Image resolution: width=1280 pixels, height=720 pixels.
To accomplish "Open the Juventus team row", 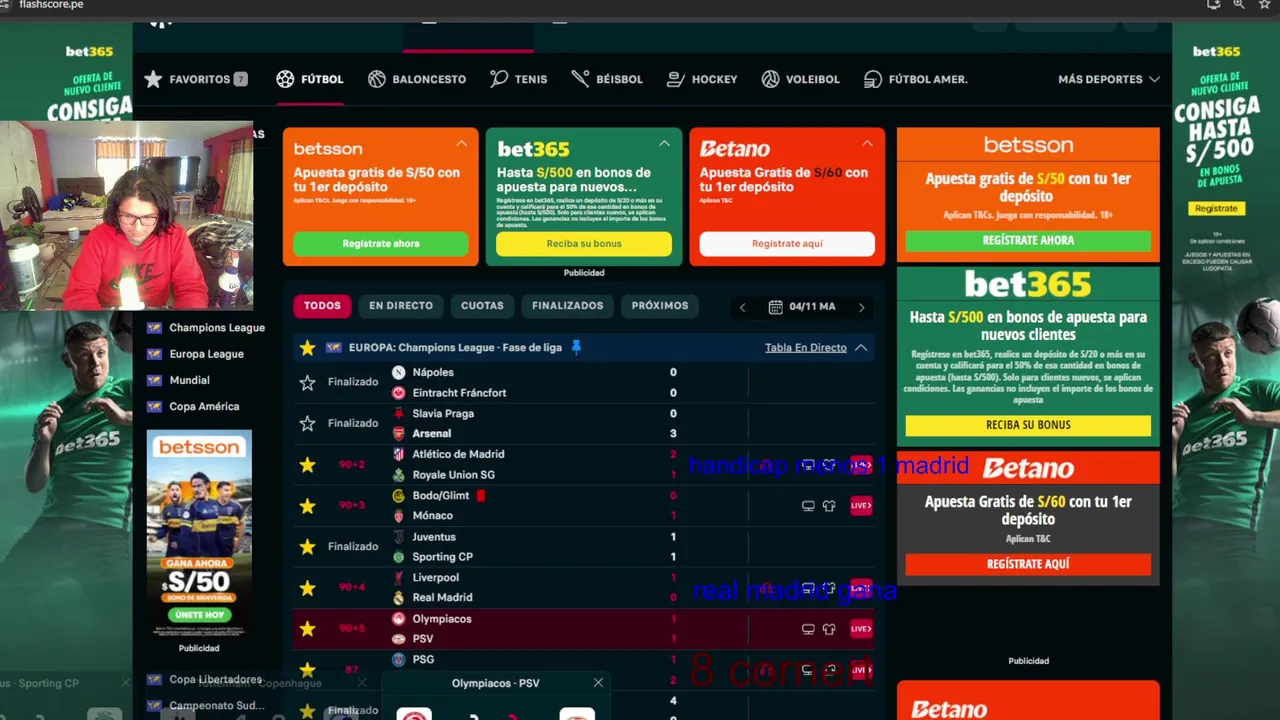I will point(434,537).
